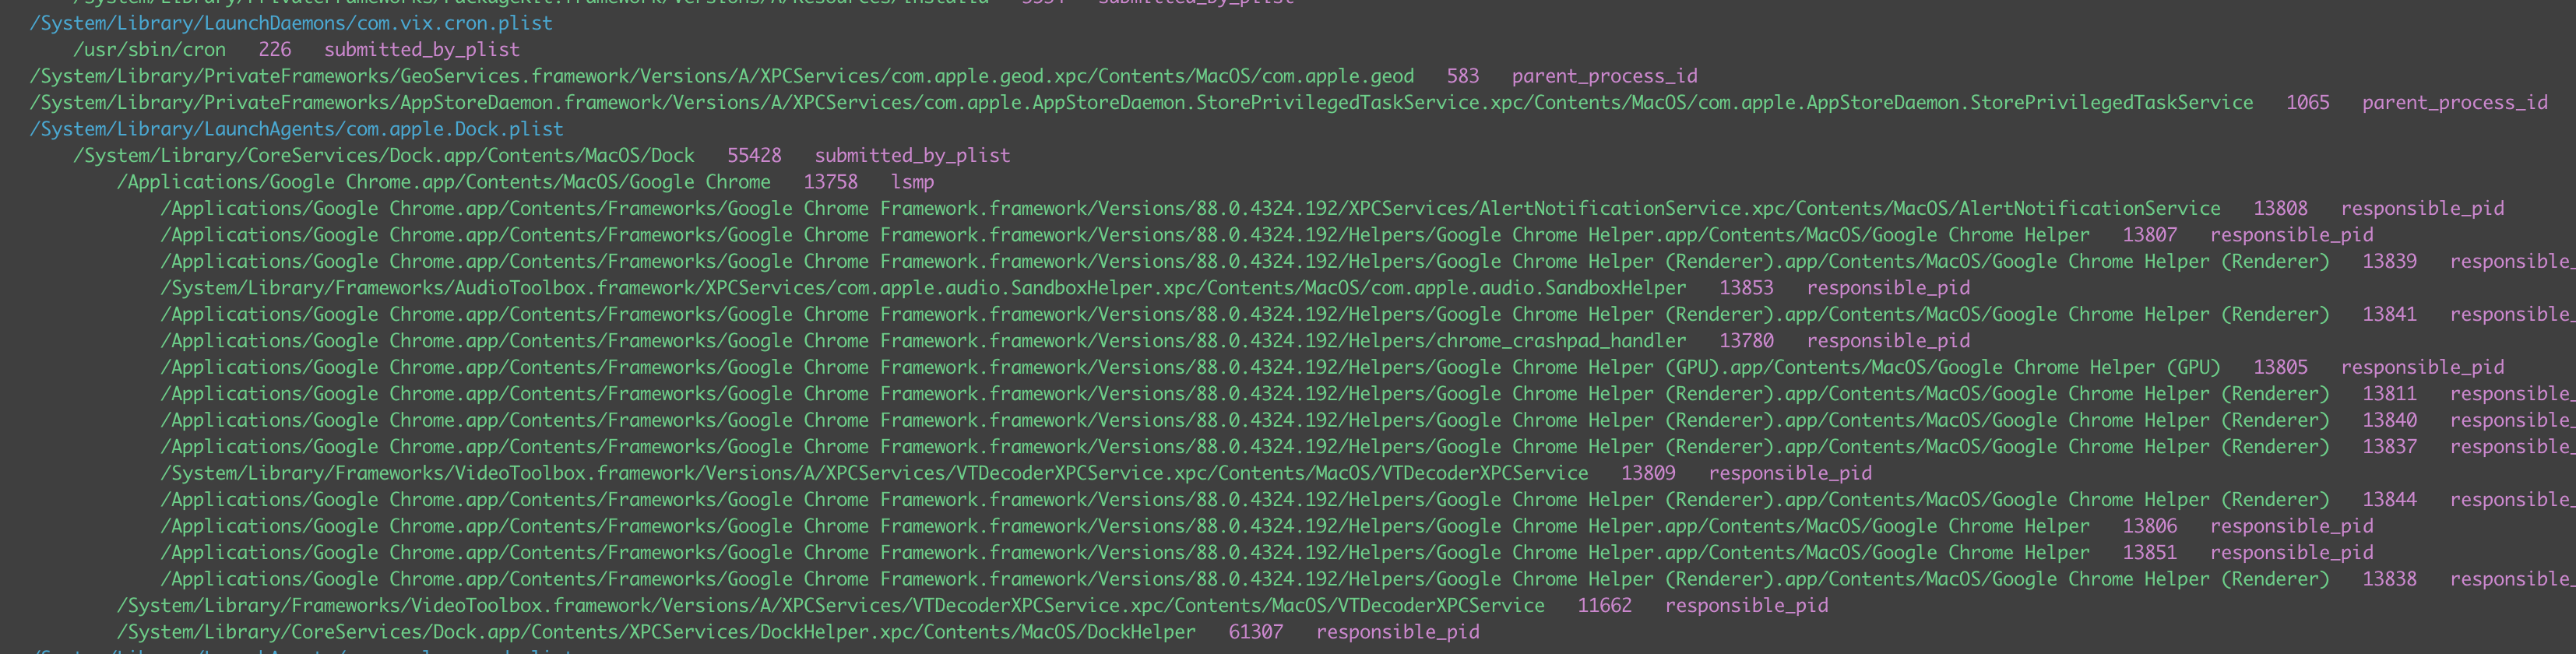This screenshot has height=654, width=2576.
Task: Select the DockHelper process path
Action: pyautogui.click(x=656, y=632)
